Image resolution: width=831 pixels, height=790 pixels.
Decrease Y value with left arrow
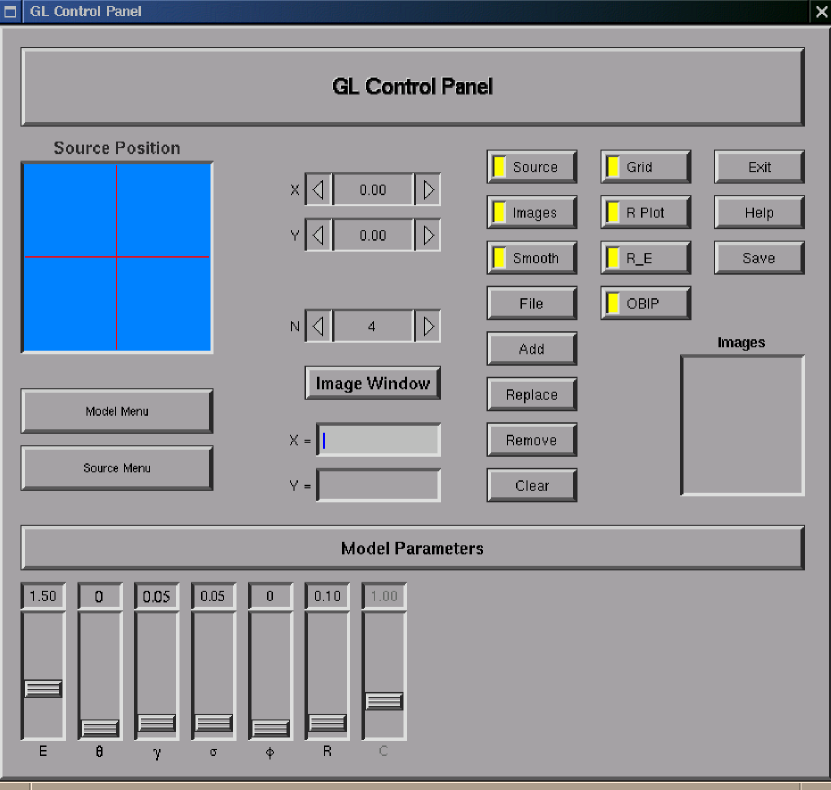point(318,236)
